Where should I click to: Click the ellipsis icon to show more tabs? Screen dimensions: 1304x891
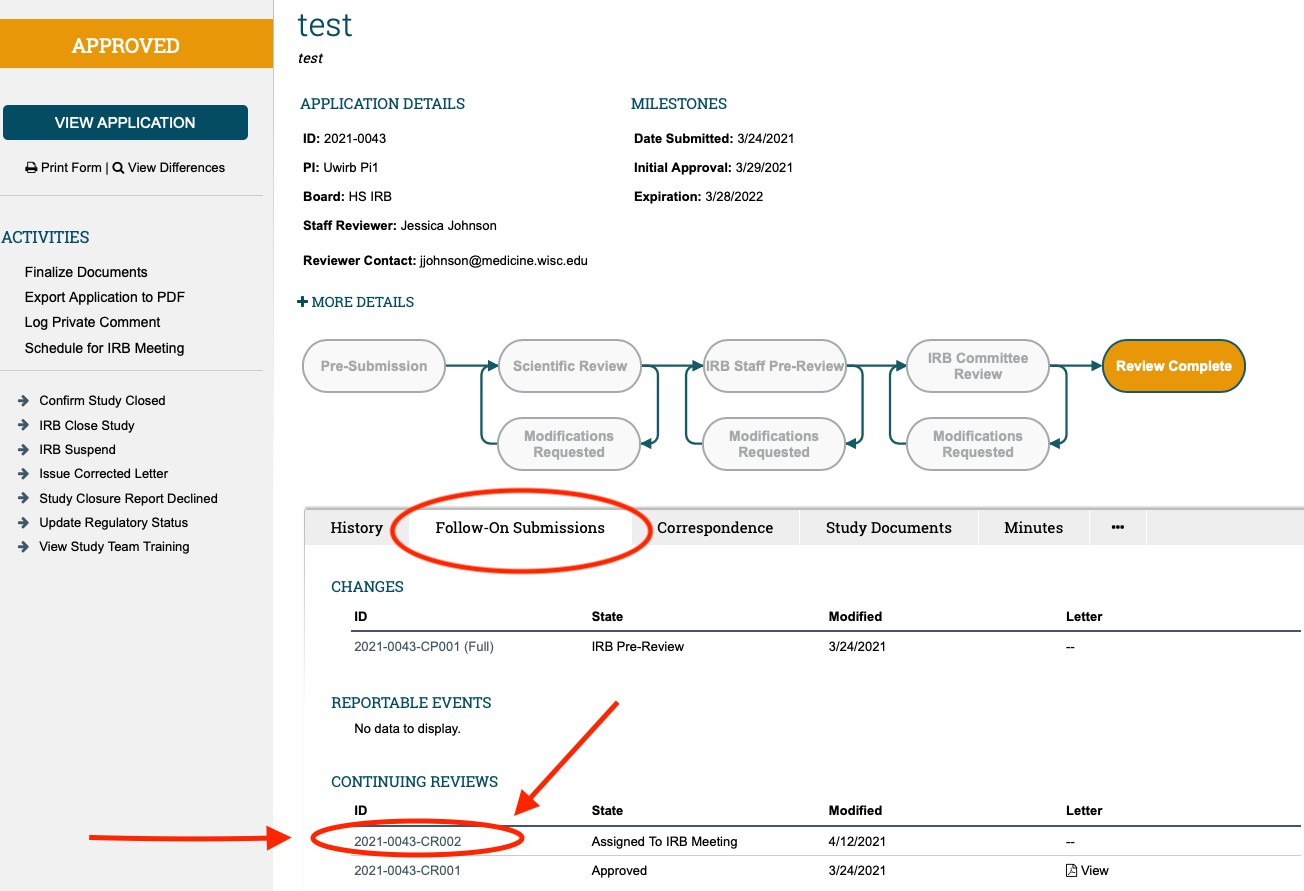[x=1117, y=527]
